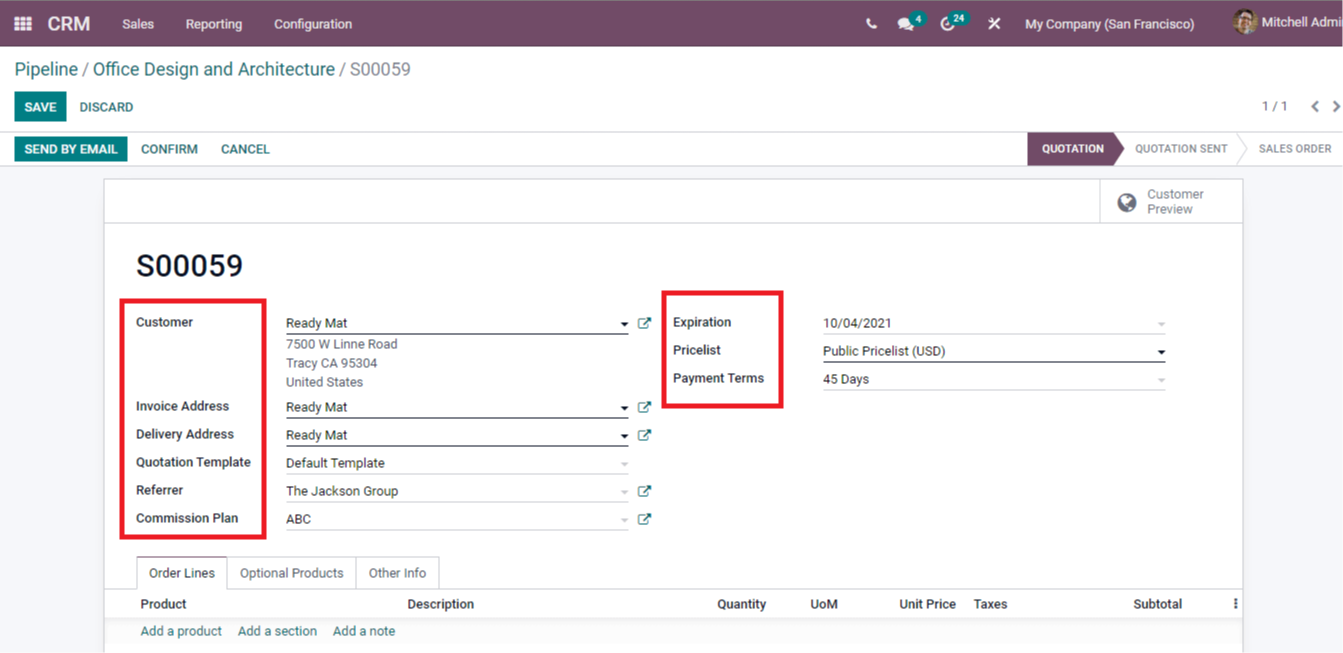Open the Sales menu

click(138, 24)
